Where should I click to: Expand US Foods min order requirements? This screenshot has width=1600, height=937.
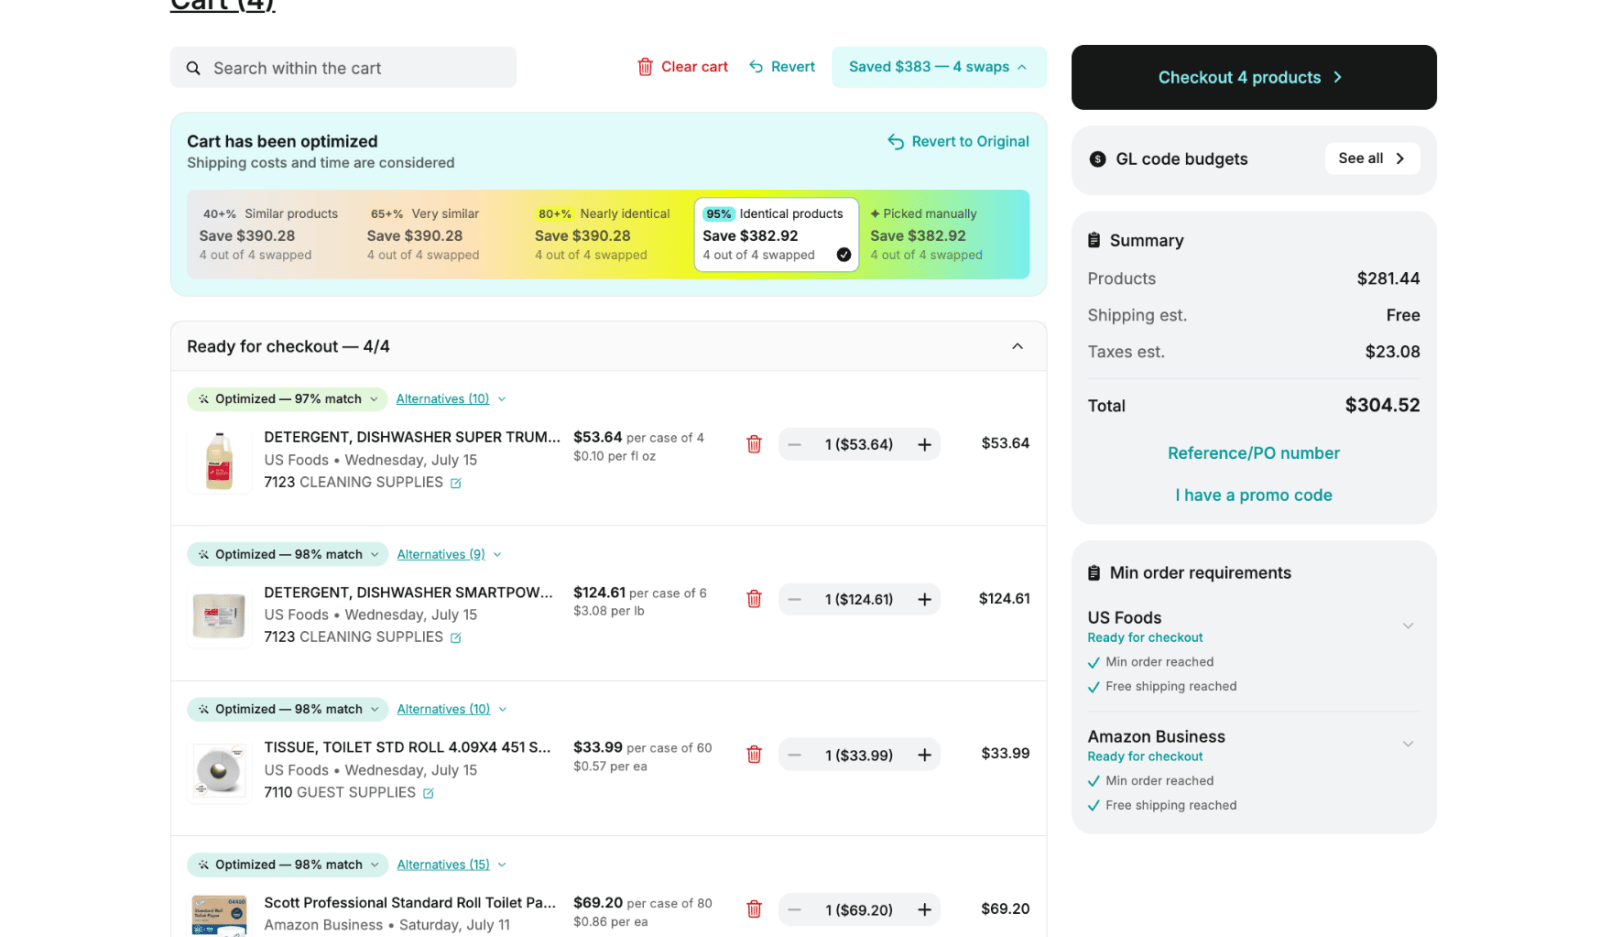[x=1407, y=626]
